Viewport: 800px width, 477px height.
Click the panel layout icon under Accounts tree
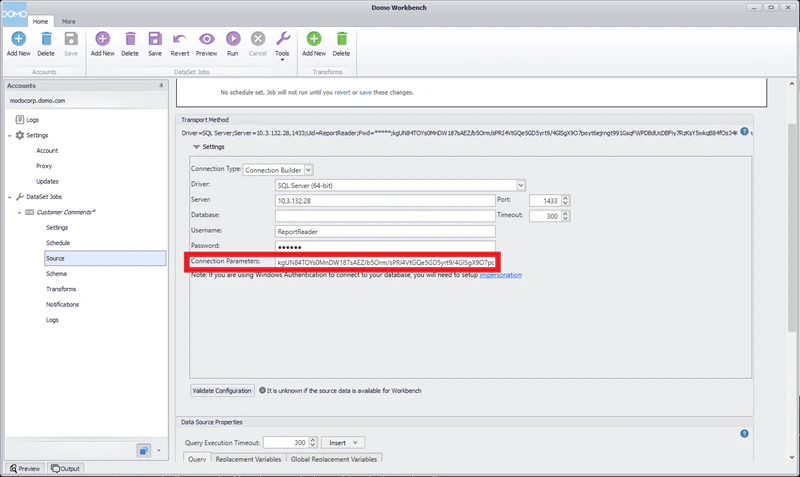[144, 450]
